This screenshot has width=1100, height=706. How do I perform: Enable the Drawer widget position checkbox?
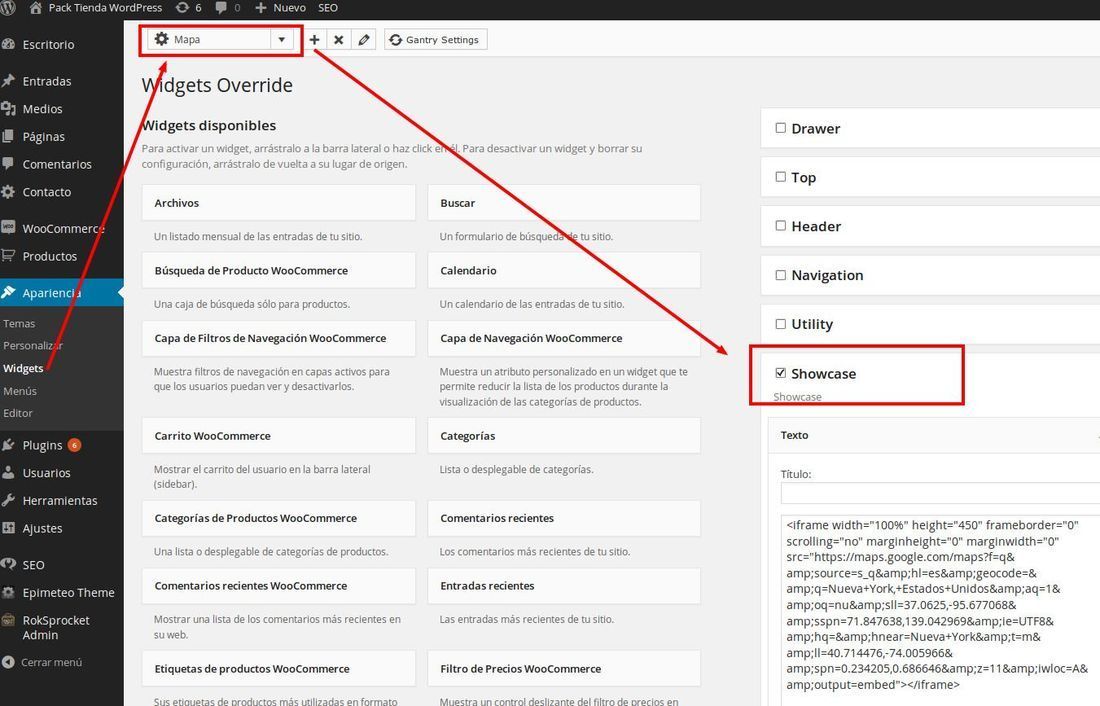tap(780, 128)
